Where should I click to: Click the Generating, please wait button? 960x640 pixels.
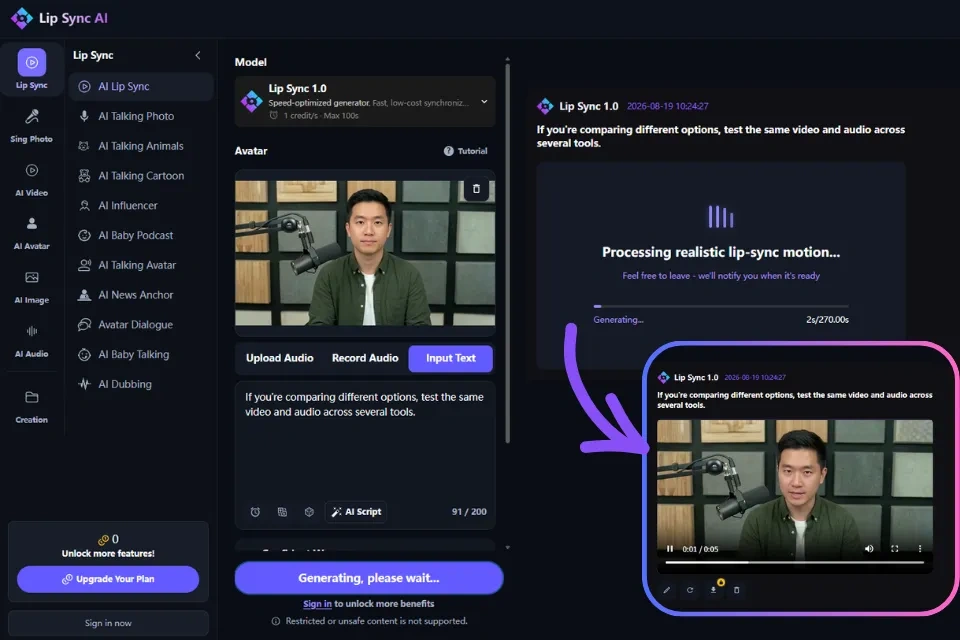pyautogui.click(x=369, y=578)
